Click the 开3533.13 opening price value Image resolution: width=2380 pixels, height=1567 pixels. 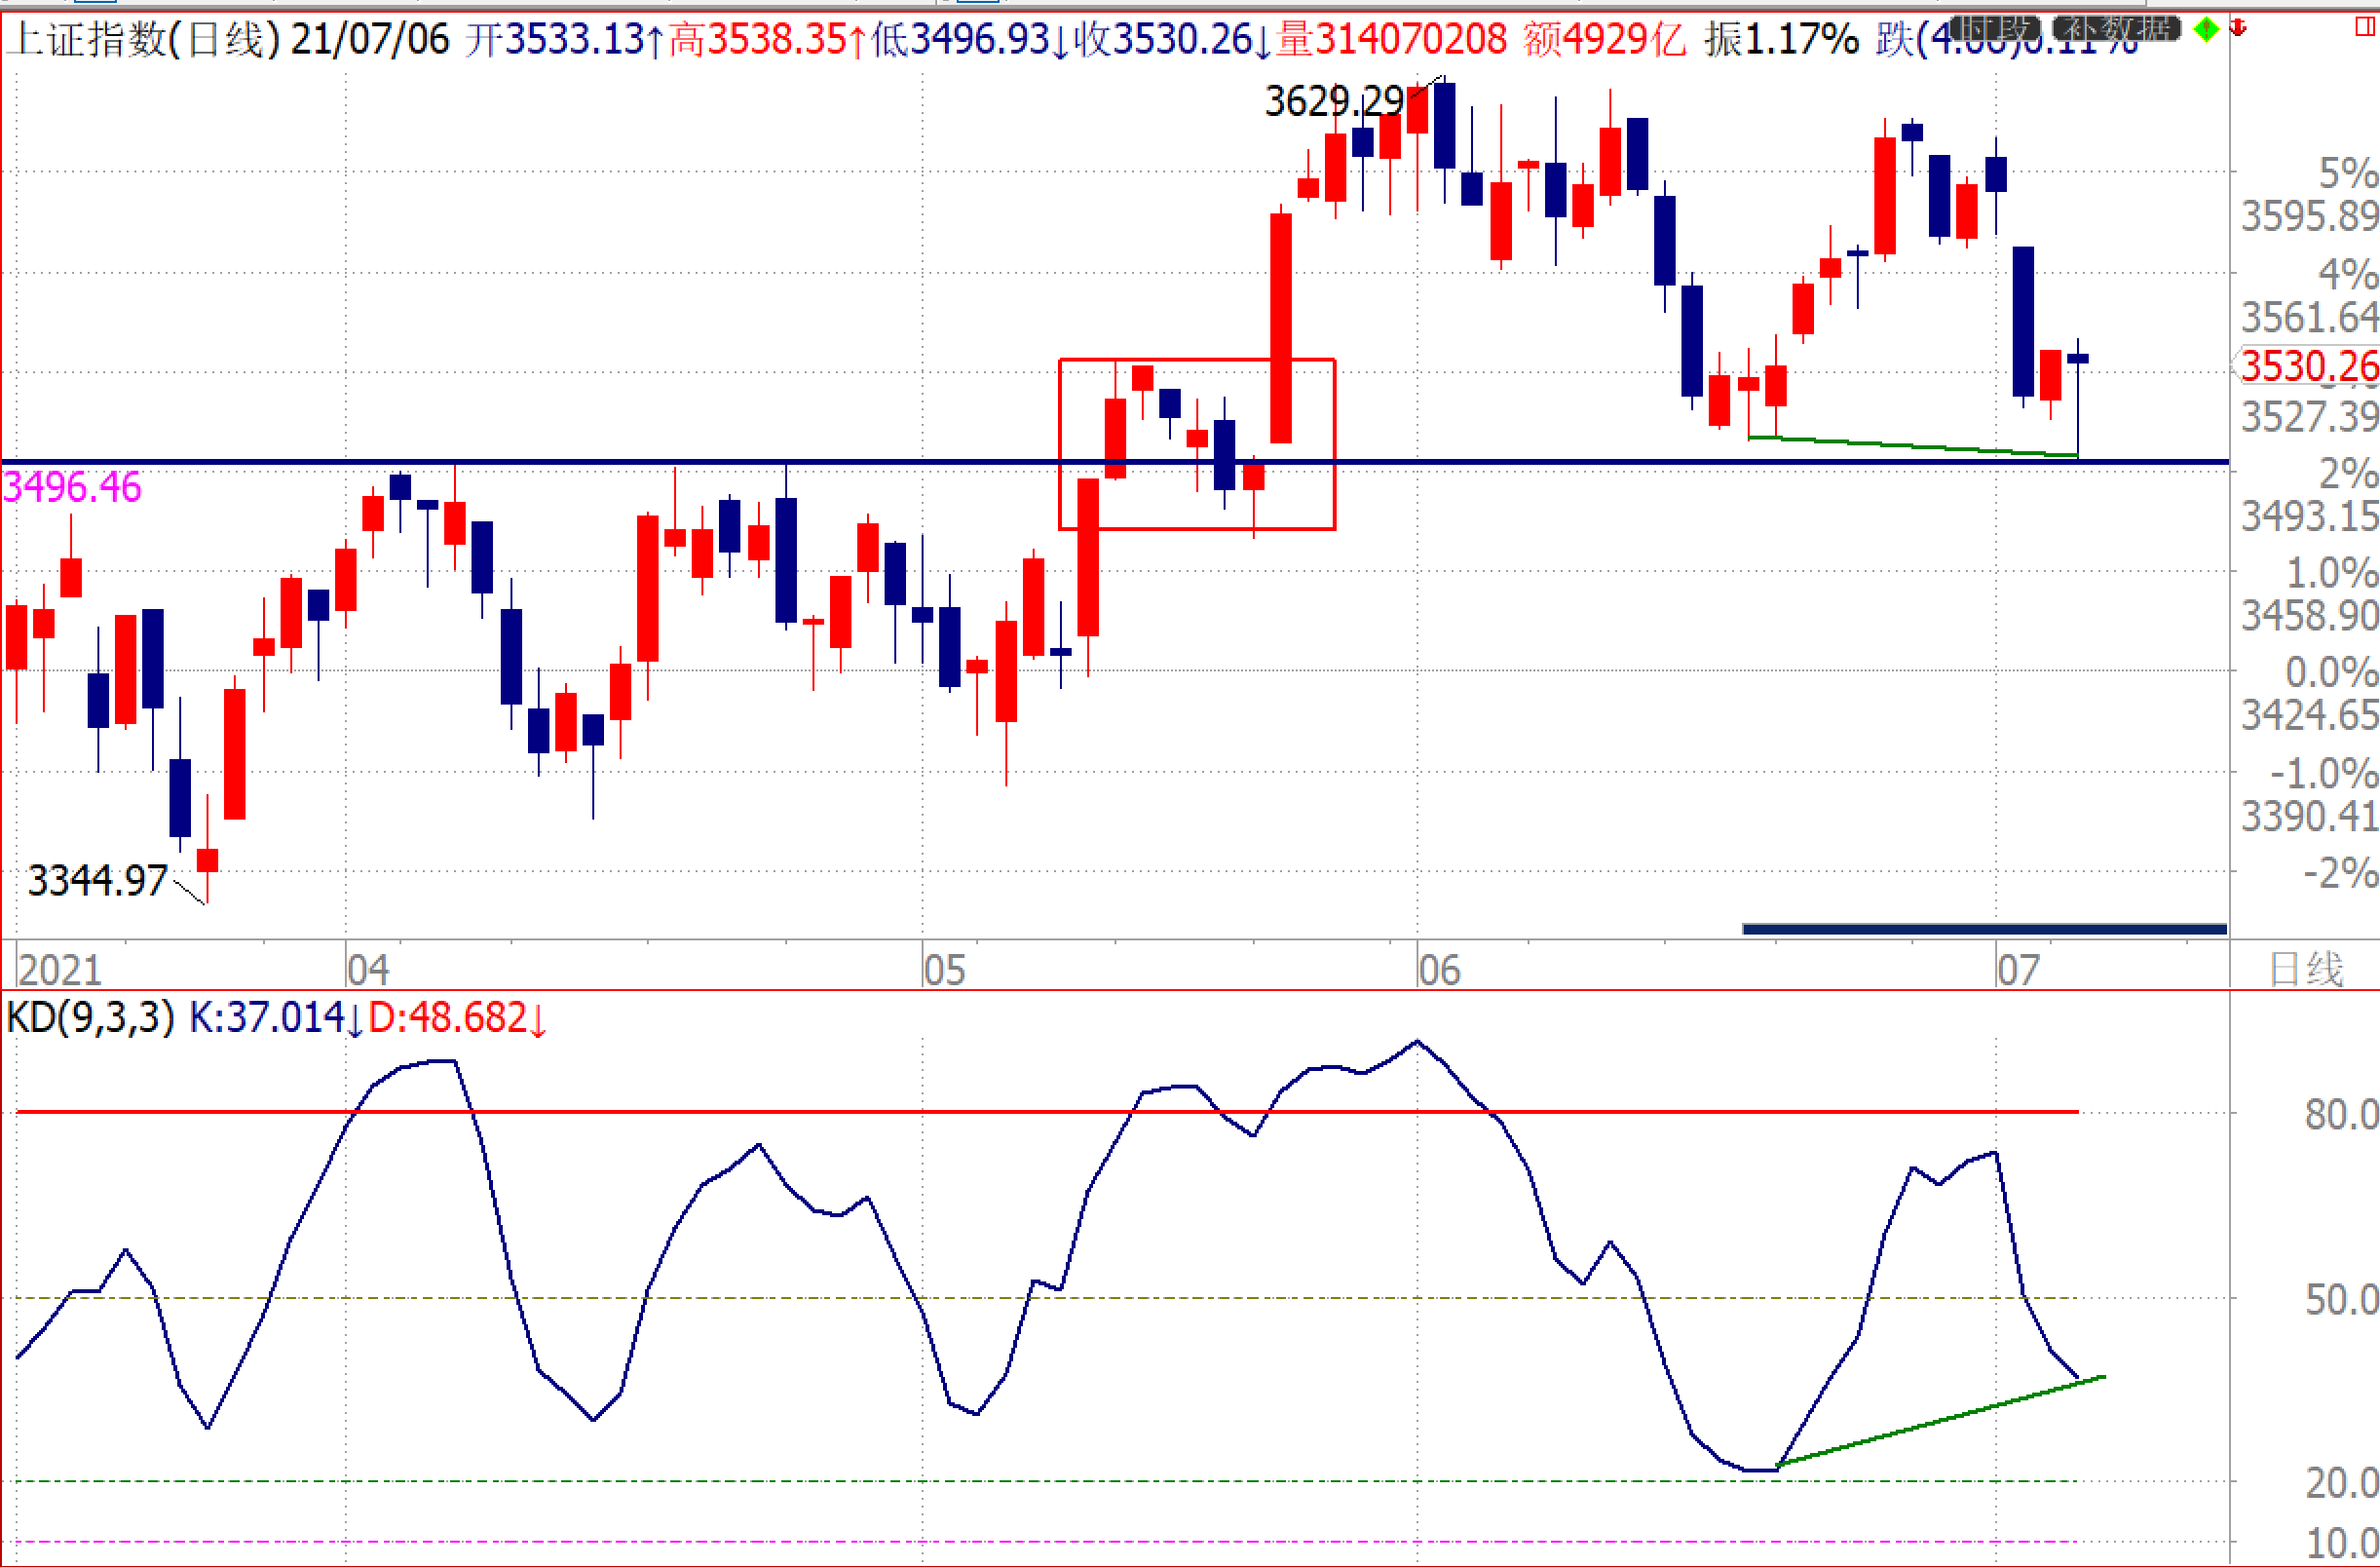[x=564, y=40]
